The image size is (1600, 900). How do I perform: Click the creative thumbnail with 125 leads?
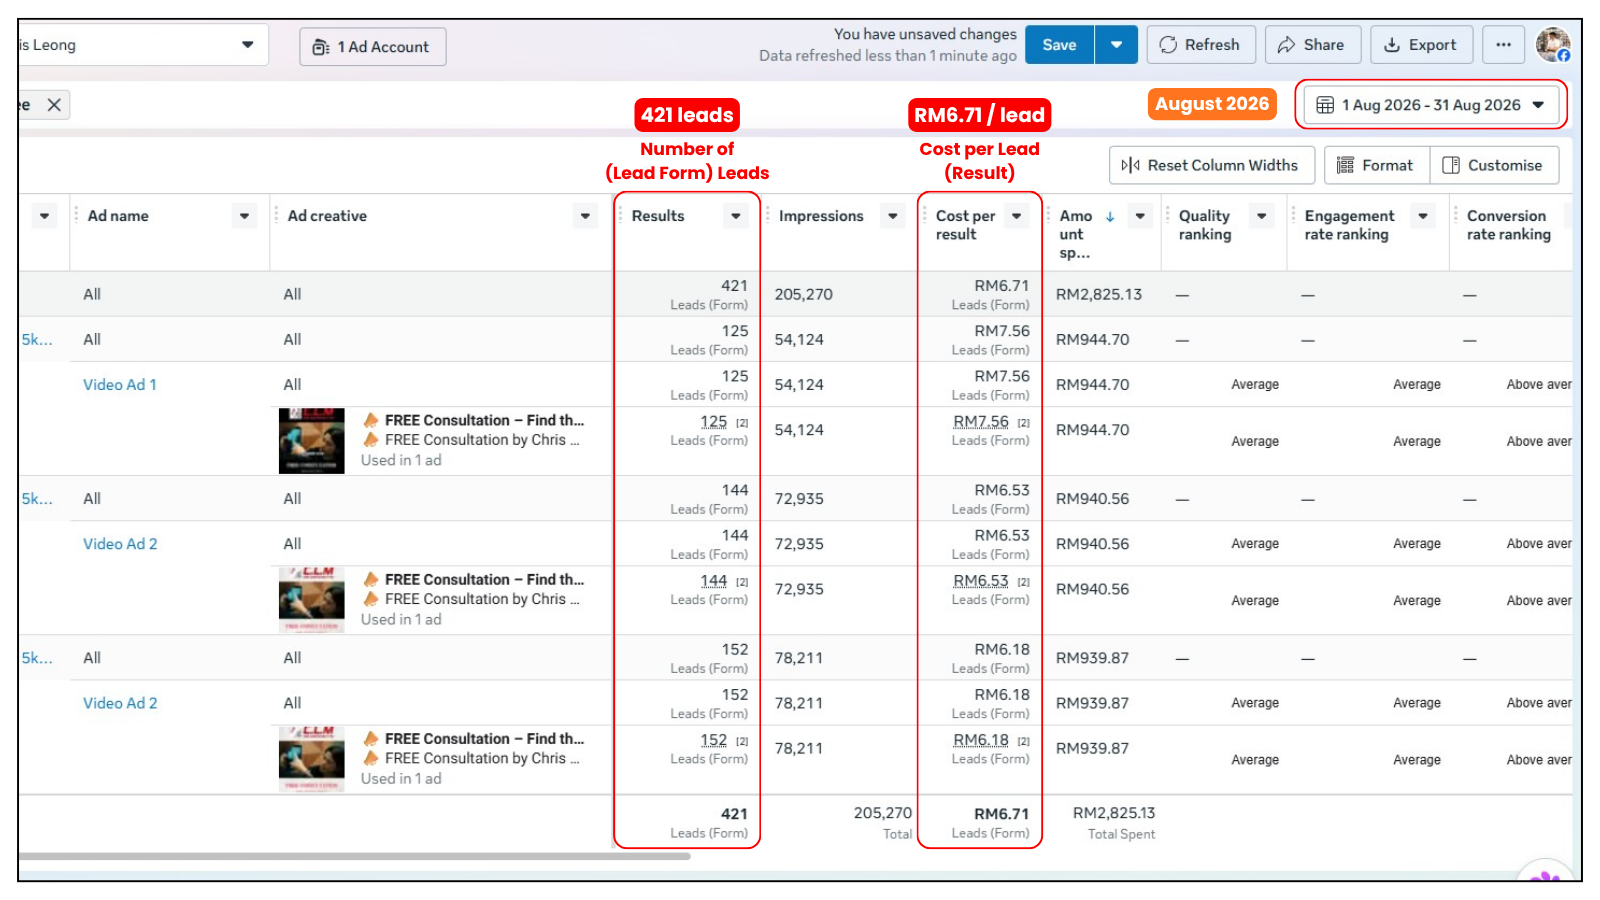312,441
